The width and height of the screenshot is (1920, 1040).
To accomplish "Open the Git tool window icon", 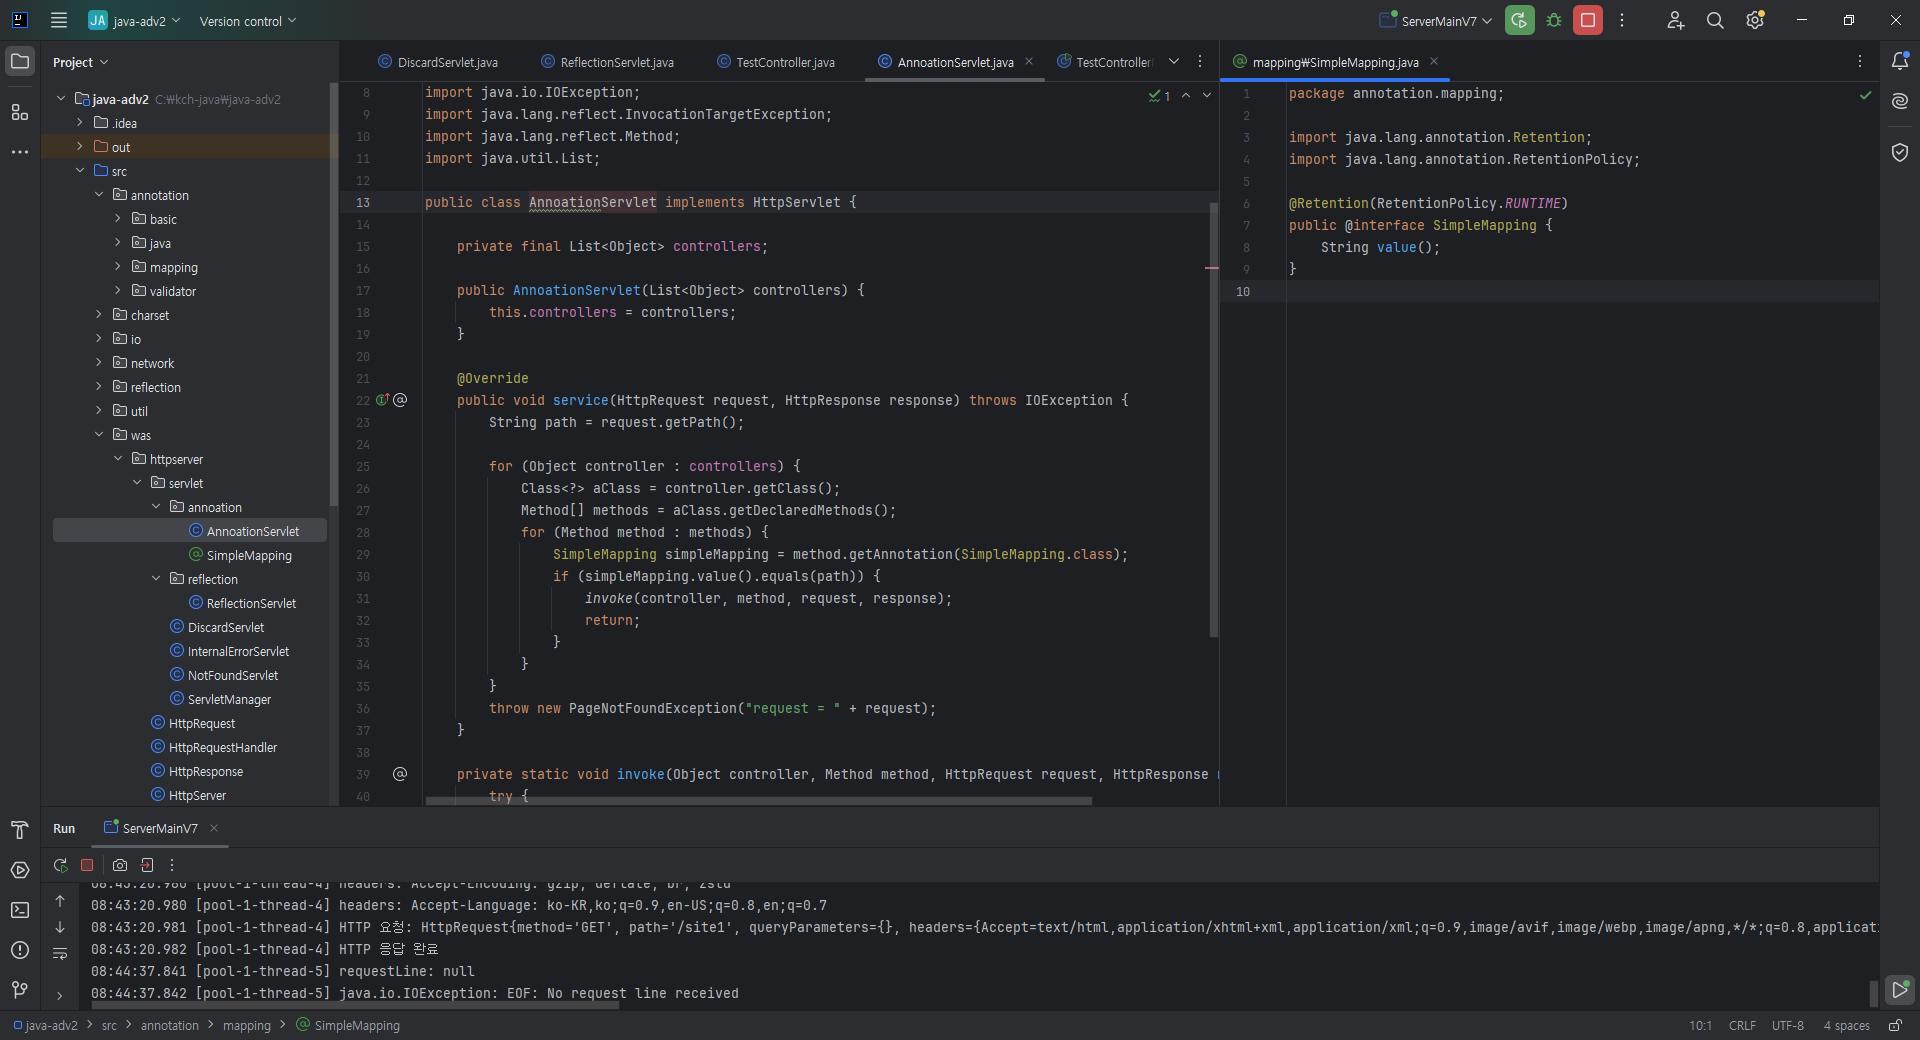I will (x=20, y=990).
